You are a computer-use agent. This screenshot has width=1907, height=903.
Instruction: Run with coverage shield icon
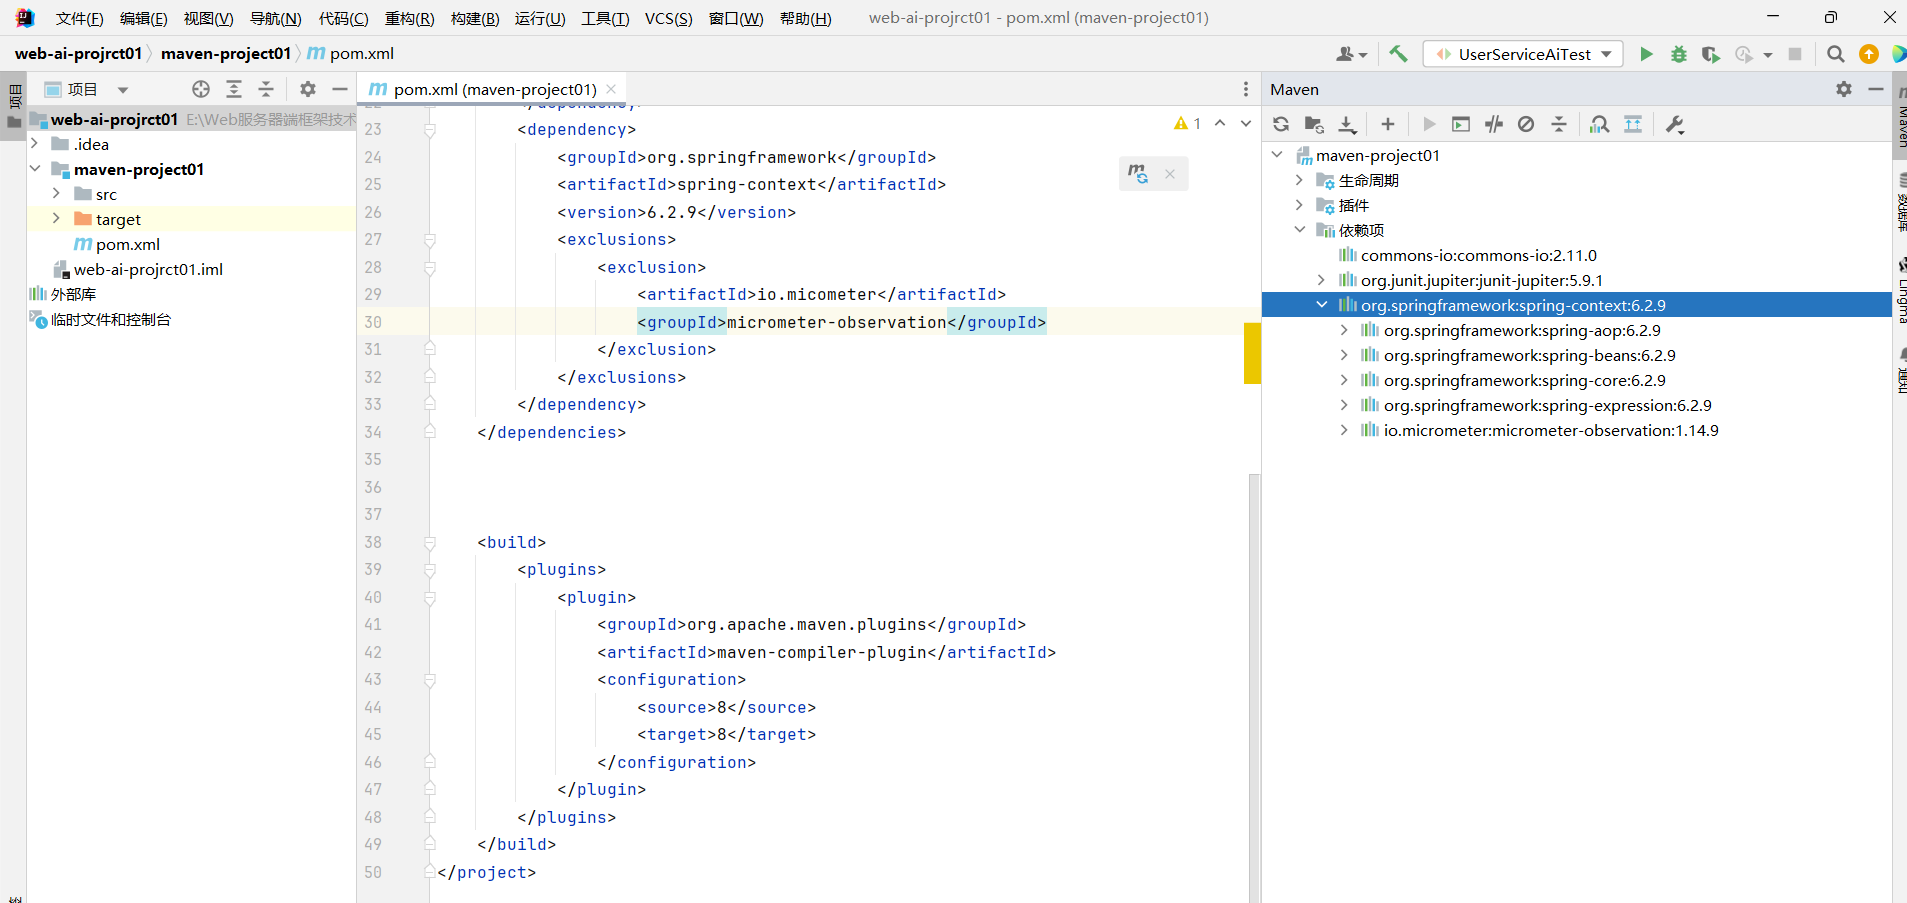coord(1711,54)
